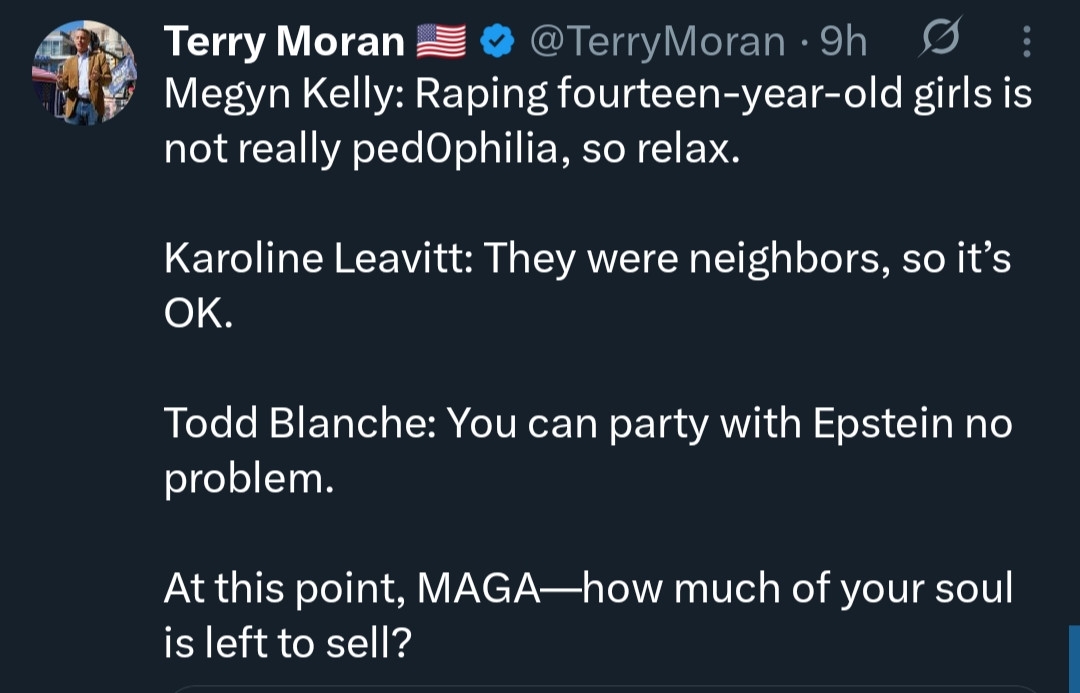This screenshot has height=693, width=1080.
Task: Open the three-dot more options menu
Action: [1027, 41]
